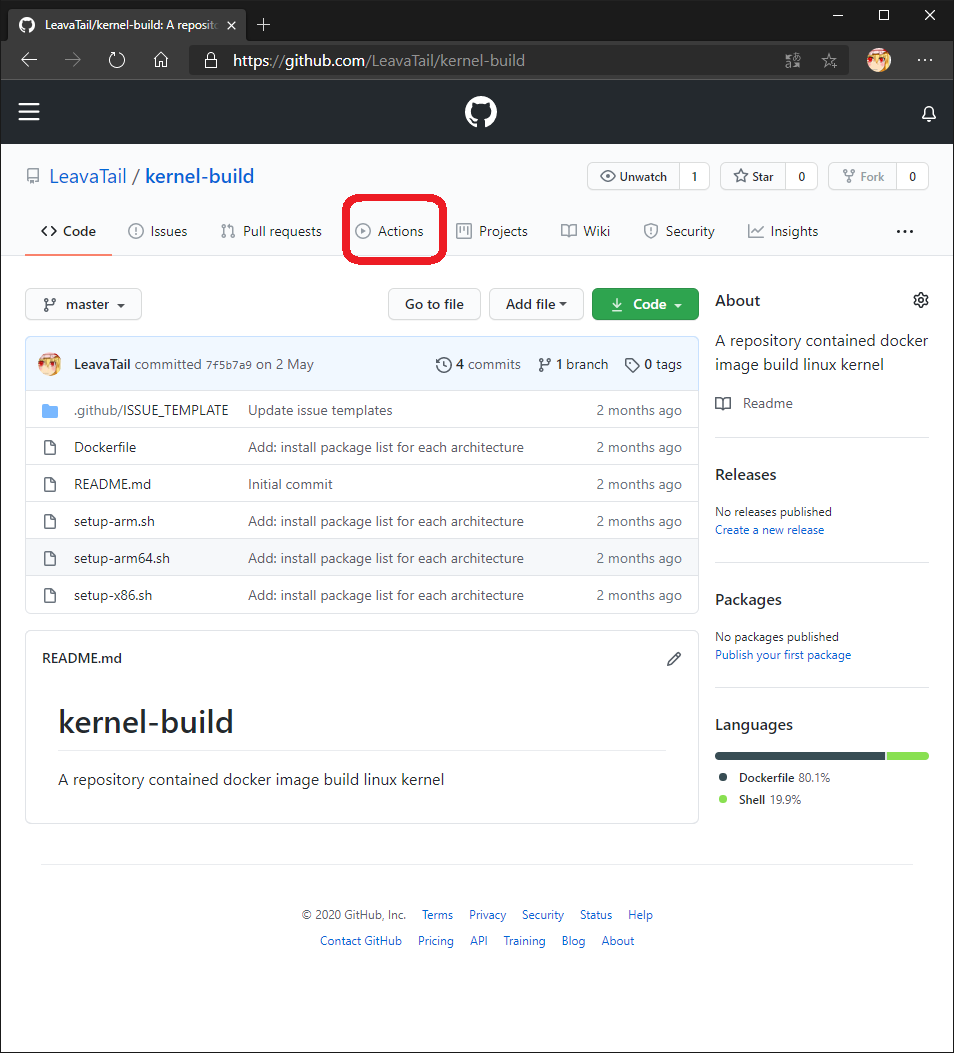Click LeavaTail commit author avatar
Image resolution: width=954 pixels, height=1053 pixels.
click(50, 364)
